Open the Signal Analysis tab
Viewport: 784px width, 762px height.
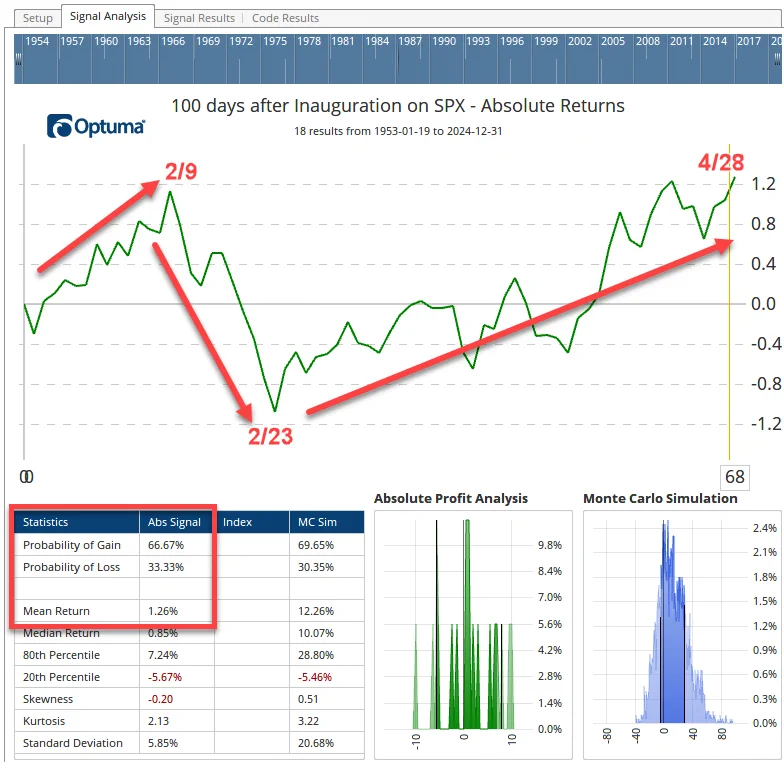(108, 16)
